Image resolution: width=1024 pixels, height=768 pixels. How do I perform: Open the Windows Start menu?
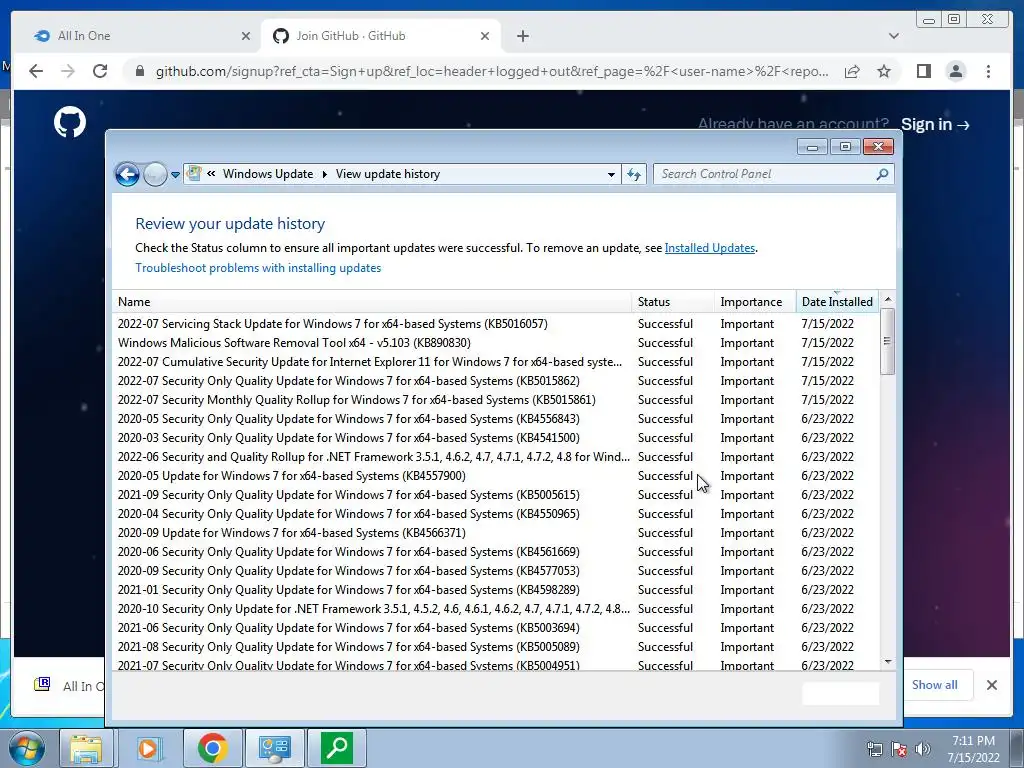(x=25, y=748)
